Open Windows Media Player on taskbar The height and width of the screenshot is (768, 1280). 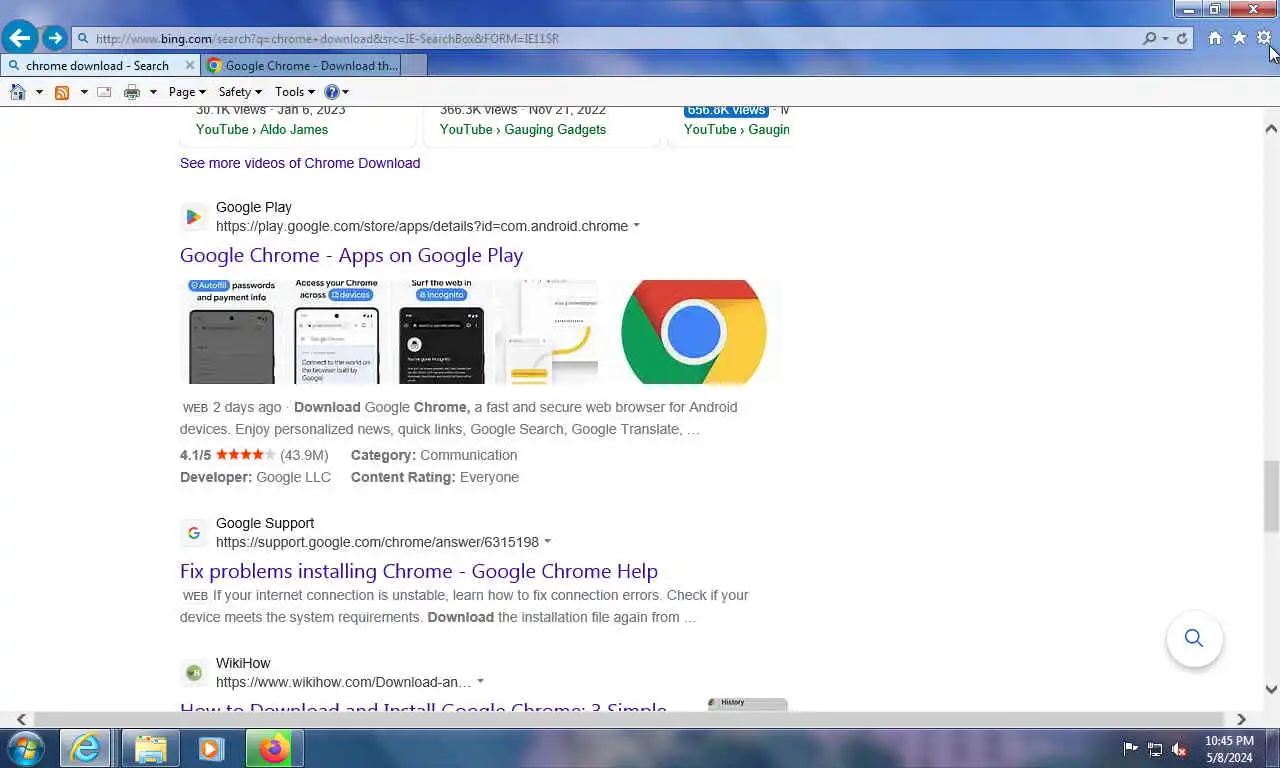212,748
